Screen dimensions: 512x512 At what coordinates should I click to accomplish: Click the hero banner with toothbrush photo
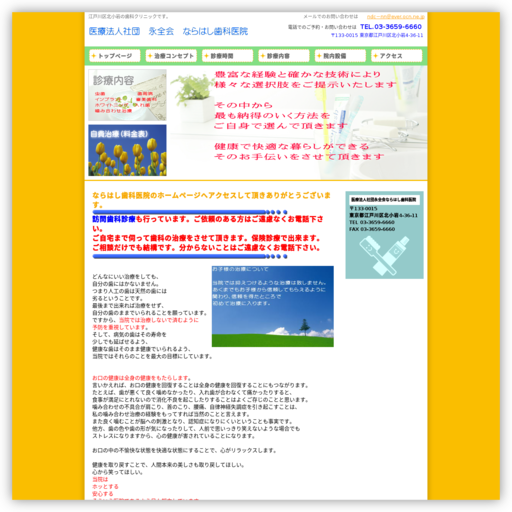pos(299,123)
